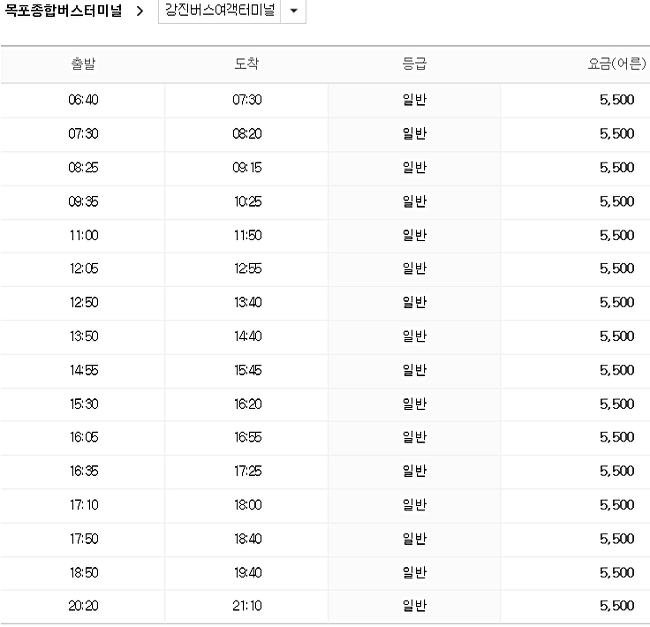Click the 10:25 arrival time cell
This screenshot has width=650, height=627.
click(x=248, y=201)
